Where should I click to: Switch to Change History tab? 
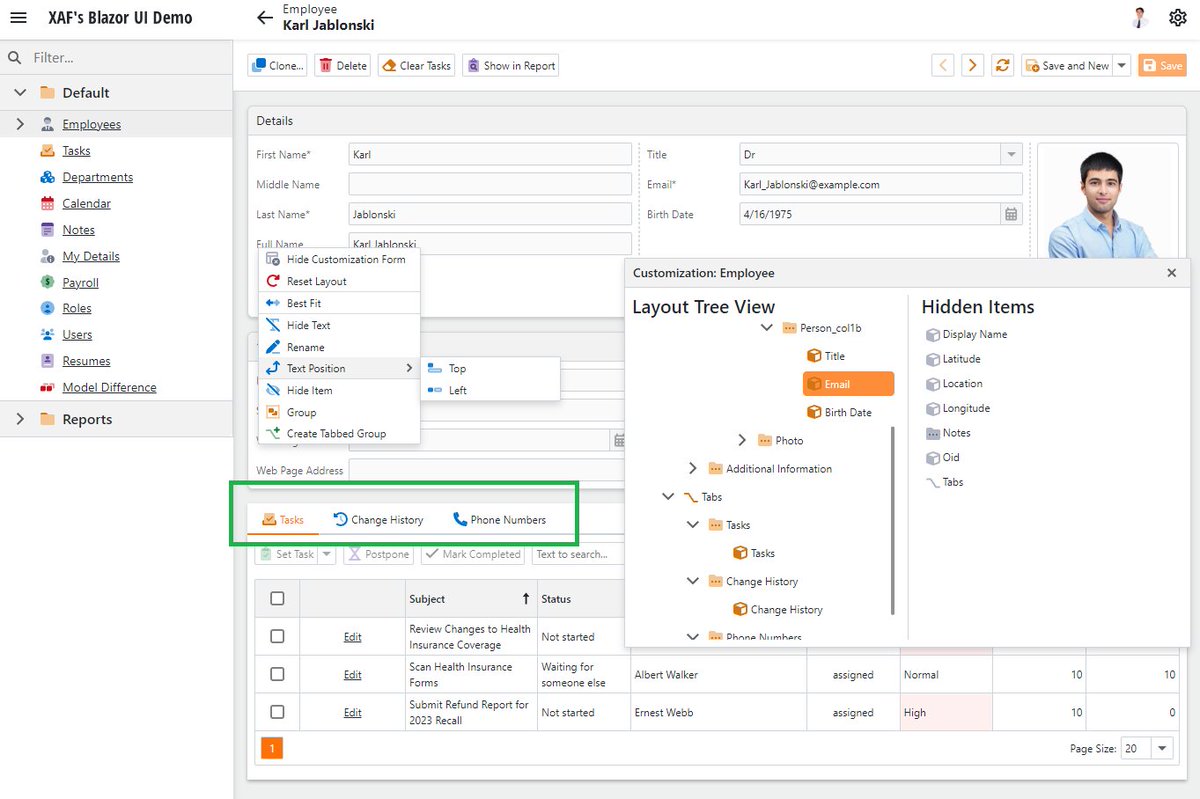[x=378, y=520]
